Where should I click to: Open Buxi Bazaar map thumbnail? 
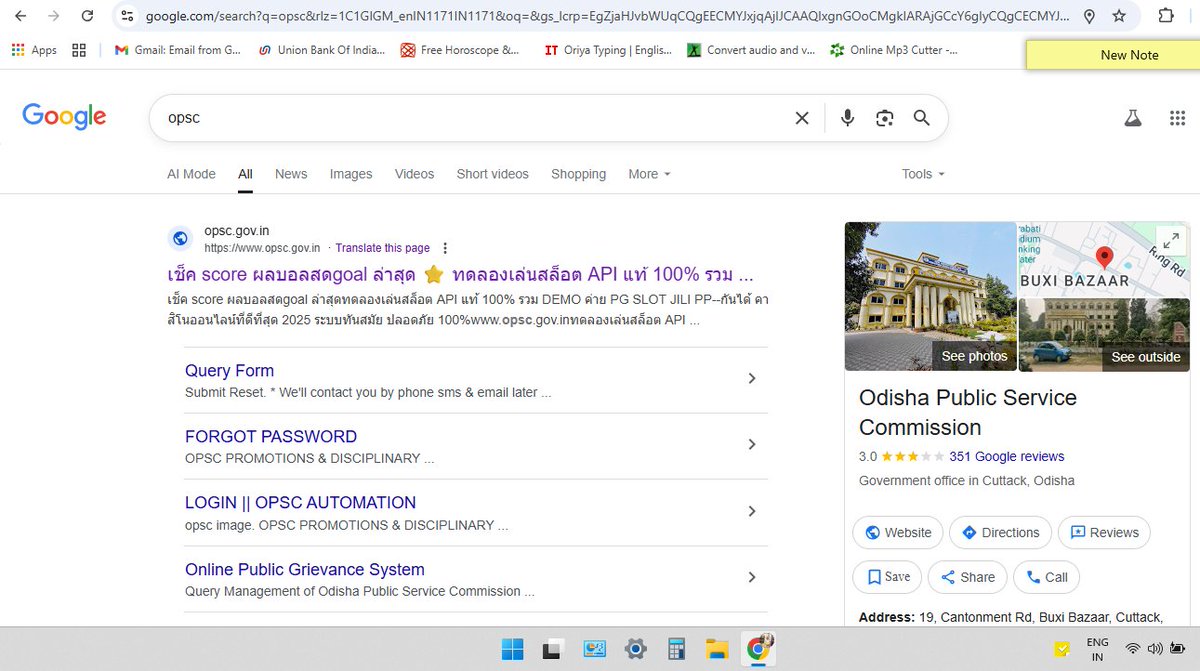click(x=1104, y=258)
